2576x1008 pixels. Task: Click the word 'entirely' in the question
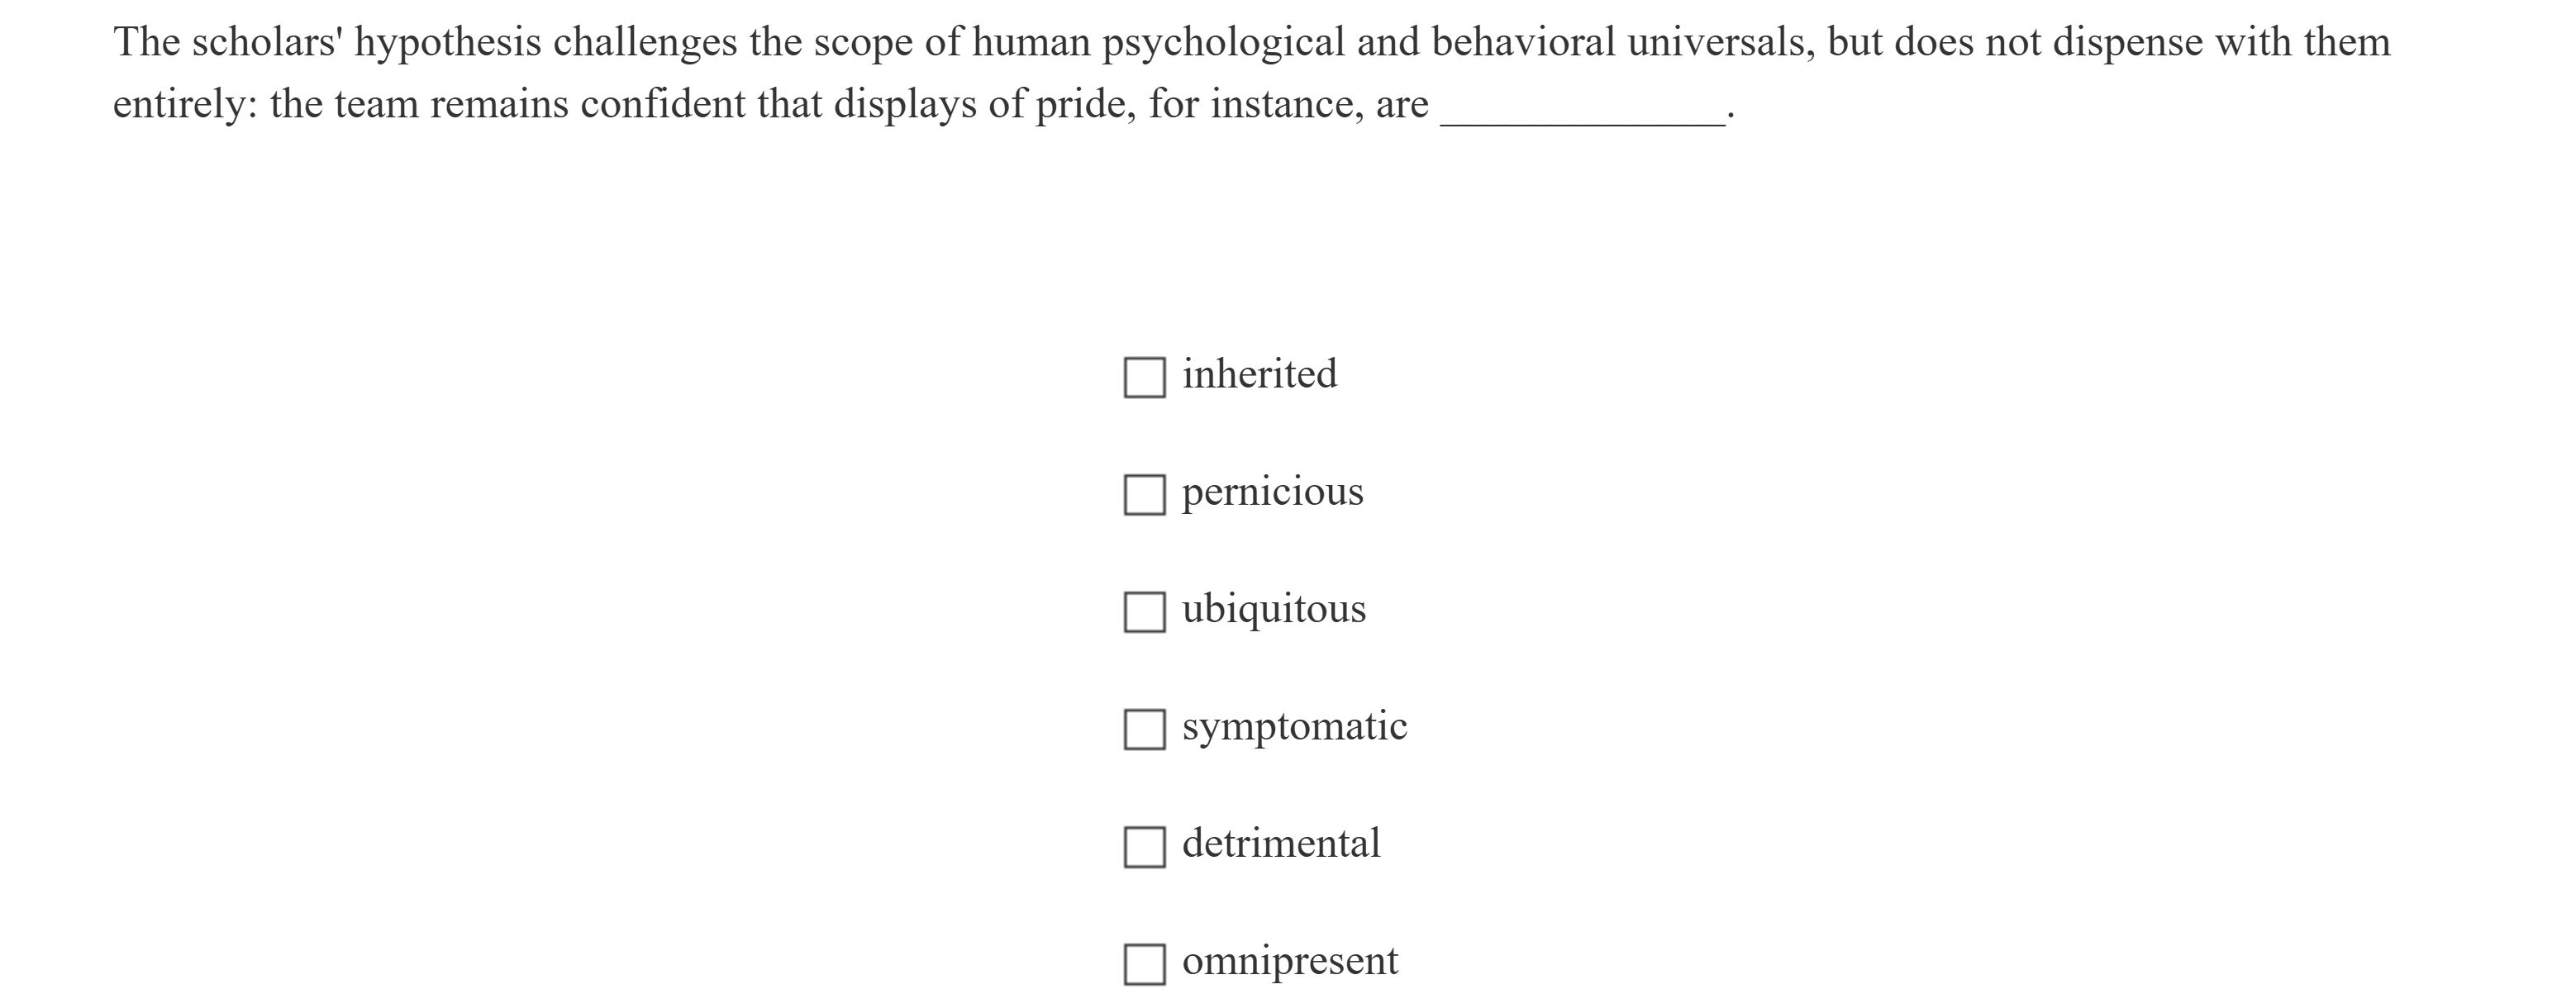tap(184, 105)
